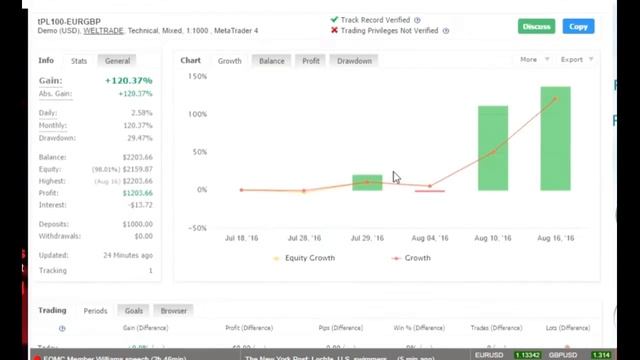640x360 pixels.
Task: Switch to the General tab
Action: coord(117,61)
